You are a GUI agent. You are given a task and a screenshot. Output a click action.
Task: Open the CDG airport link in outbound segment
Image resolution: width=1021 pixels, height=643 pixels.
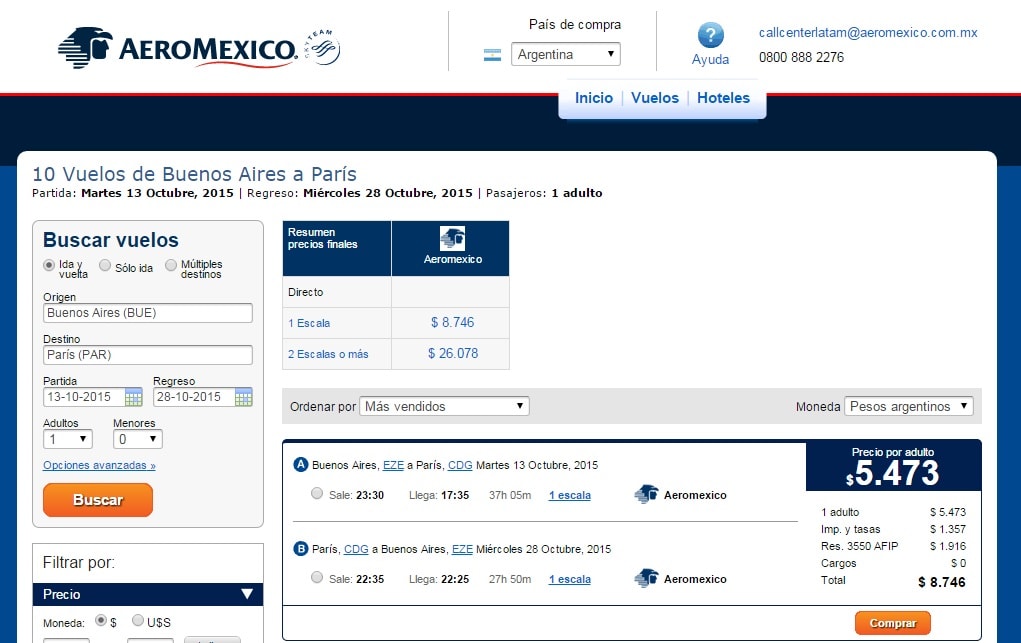(x=460, y=465)
